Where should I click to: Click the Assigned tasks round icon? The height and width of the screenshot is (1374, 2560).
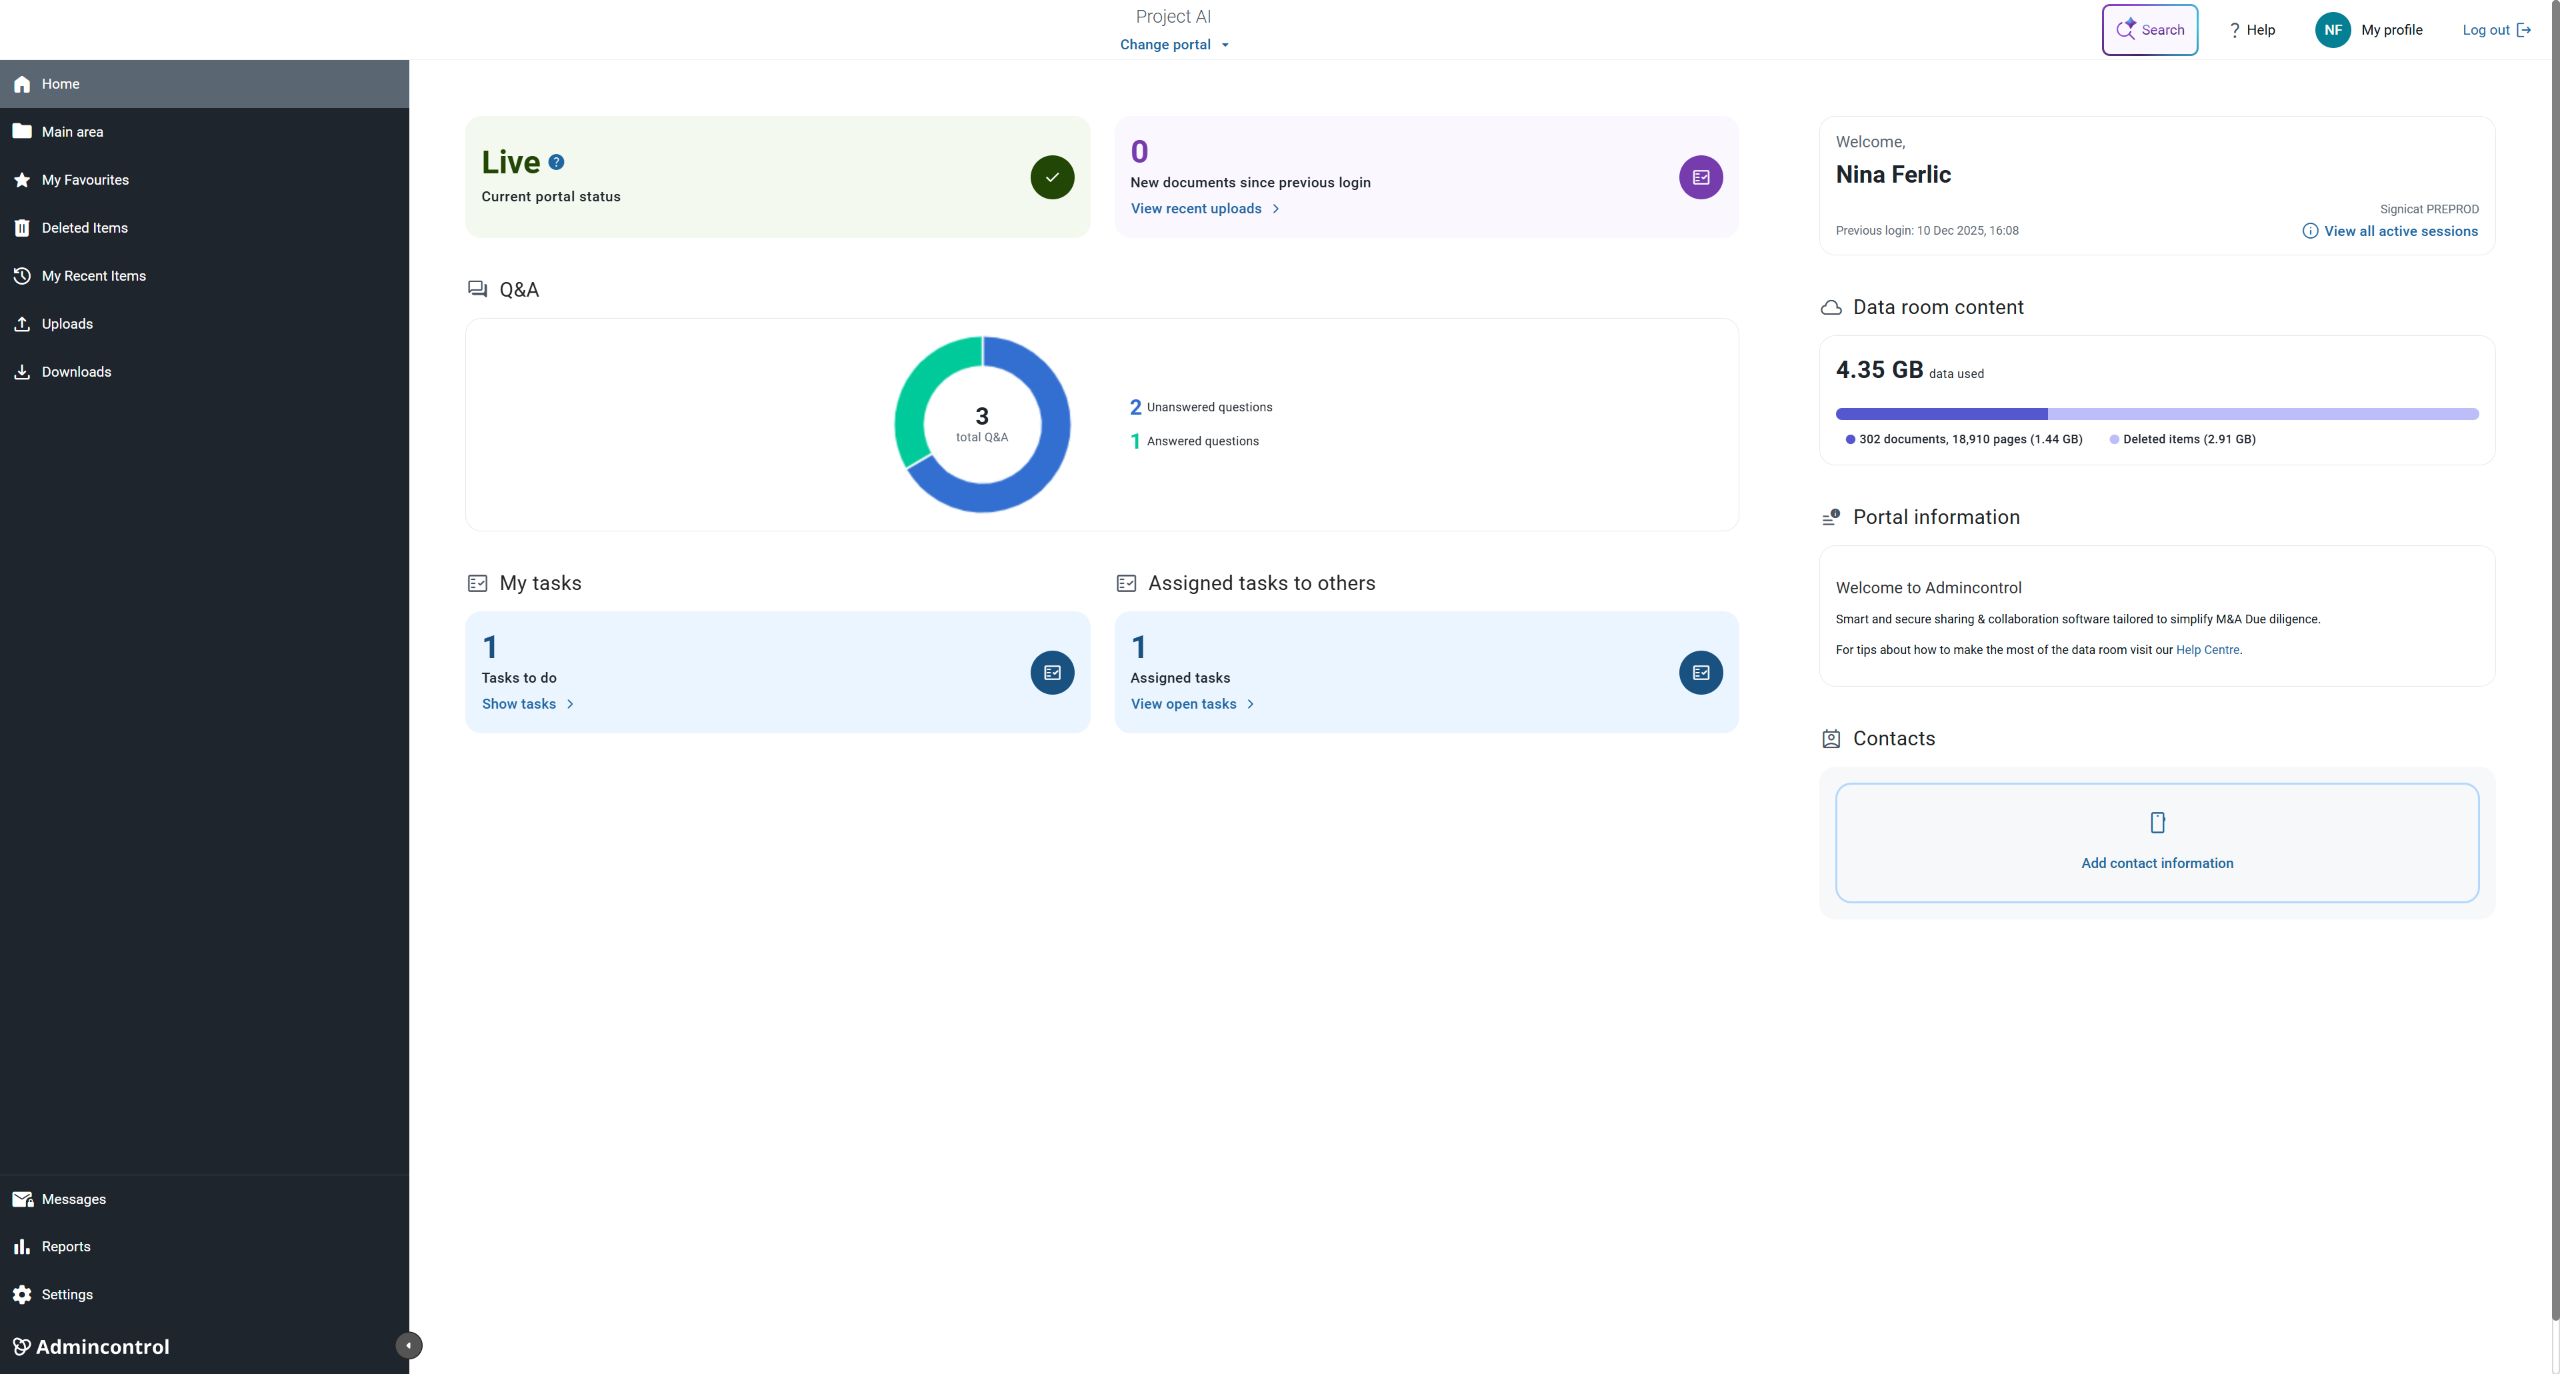point(1700,673)
